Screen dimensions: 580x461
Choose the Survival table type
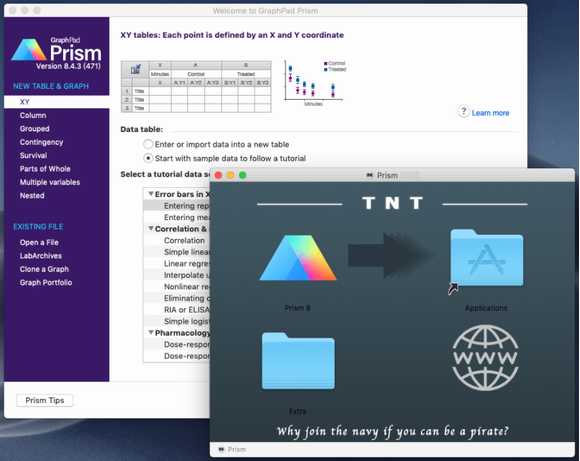point(33,155)
